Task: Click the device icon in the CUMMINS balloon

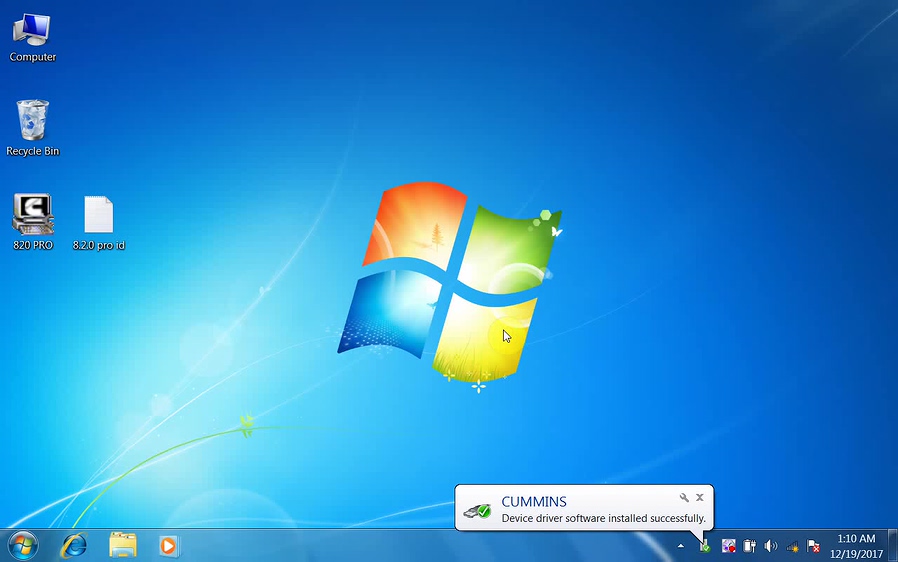Action: click(x=477, y=510)
